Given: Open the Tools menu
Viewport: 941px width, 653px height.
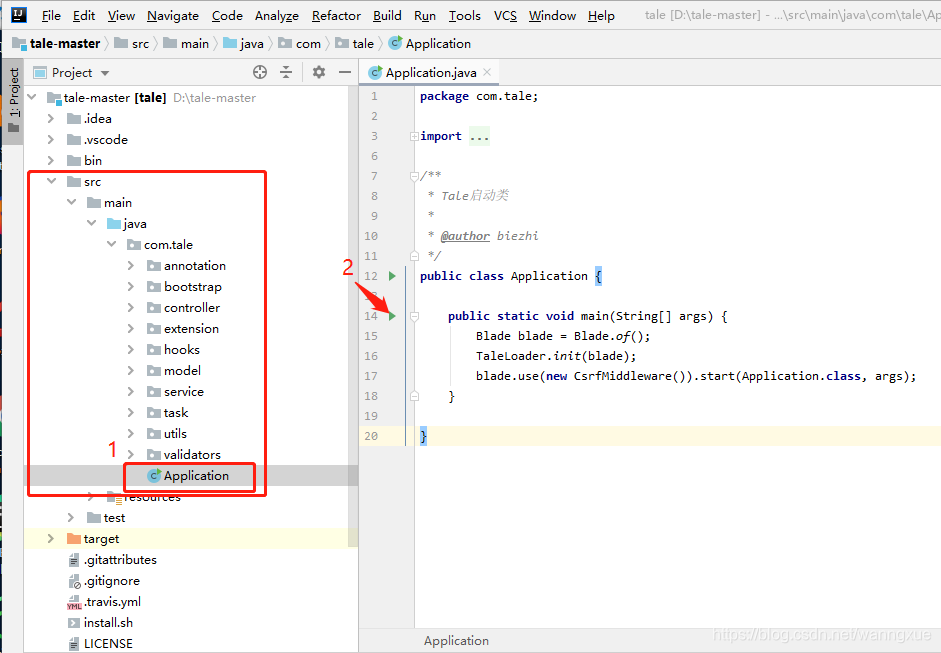Looking at the screenshot, I should coord(464,16).
